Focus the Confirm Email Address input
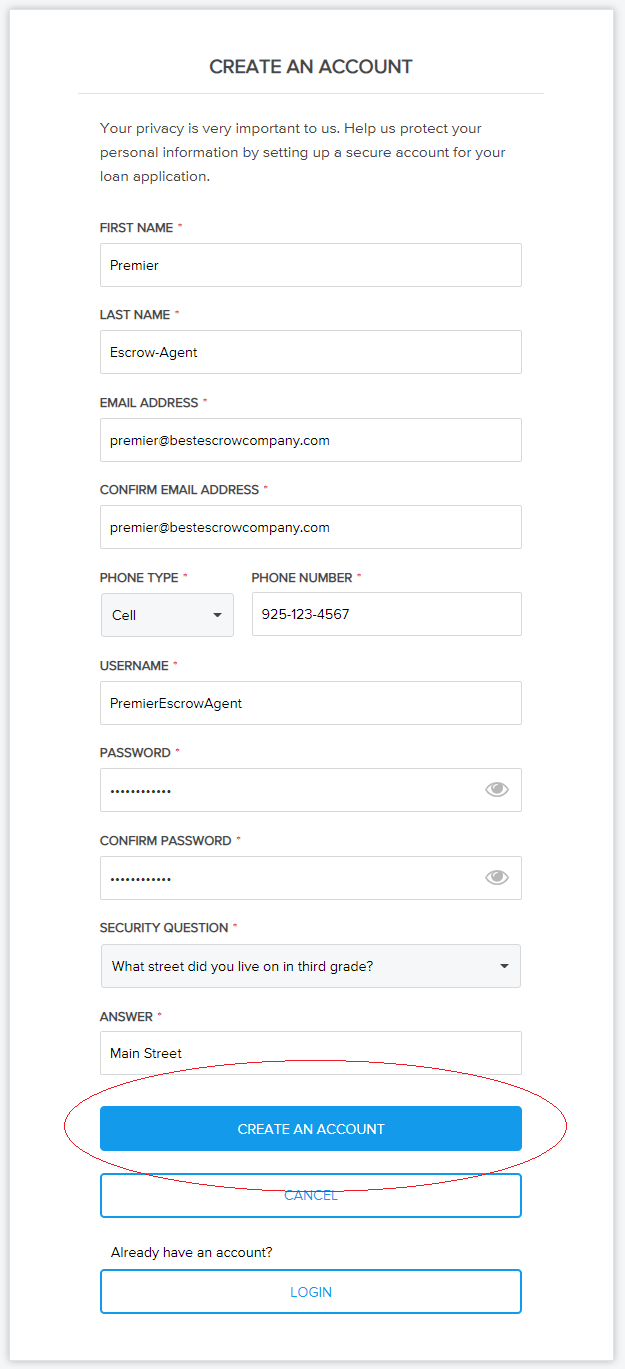The image size is (625, 1369). (311, 527)
